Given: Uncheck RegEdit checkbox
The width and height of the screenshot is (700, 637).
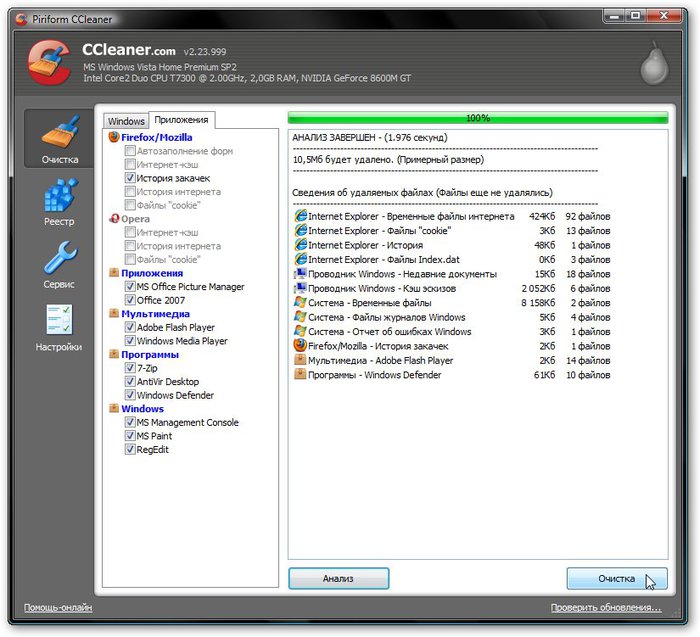Looking at the screenshot, I should (130, 449).
